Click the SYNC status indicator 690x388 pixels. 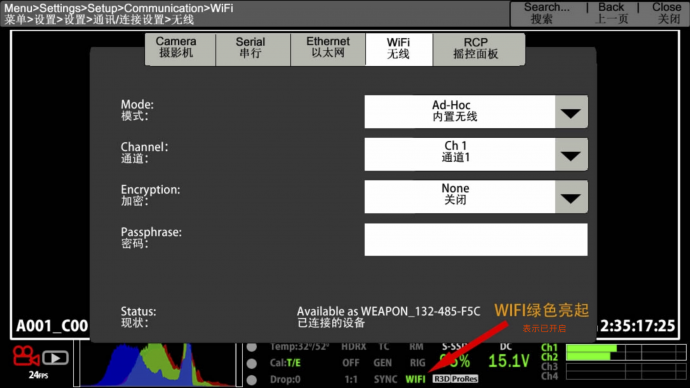(385, 379)
